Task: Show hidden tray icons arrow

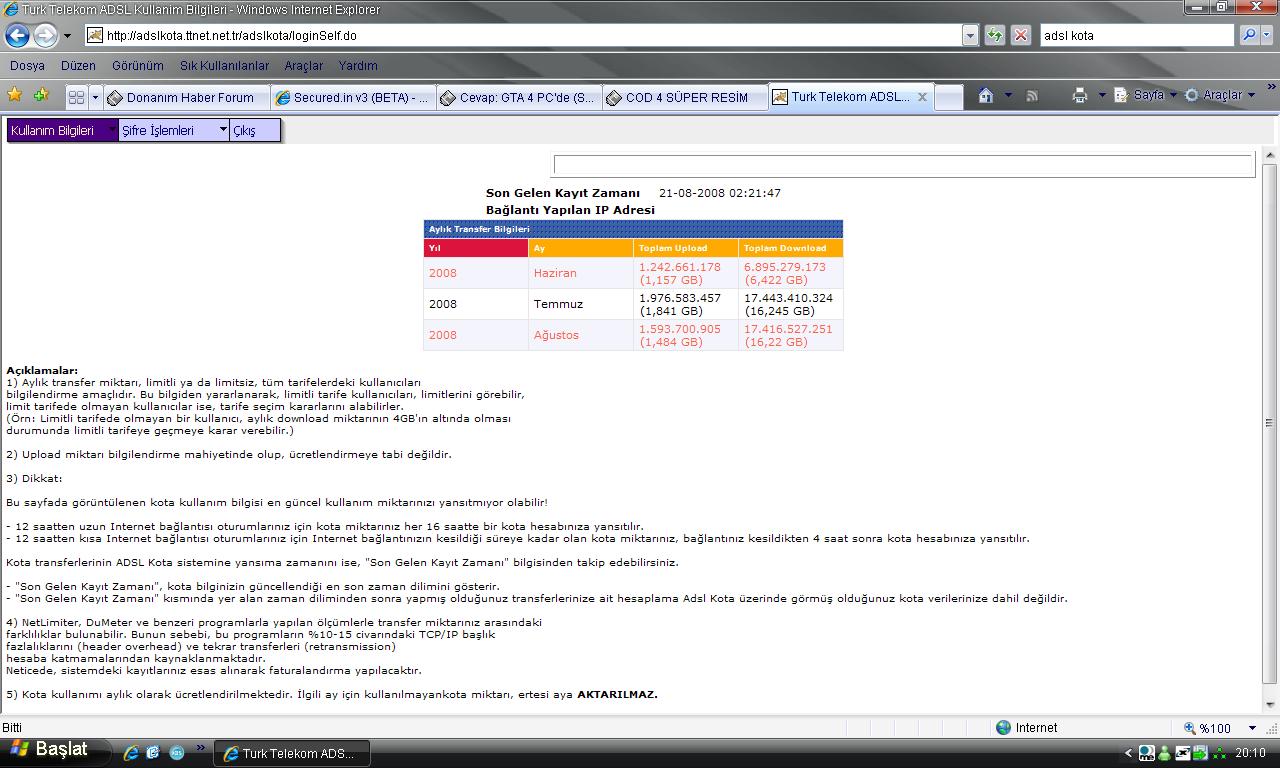Action: tap(1129, 753)
